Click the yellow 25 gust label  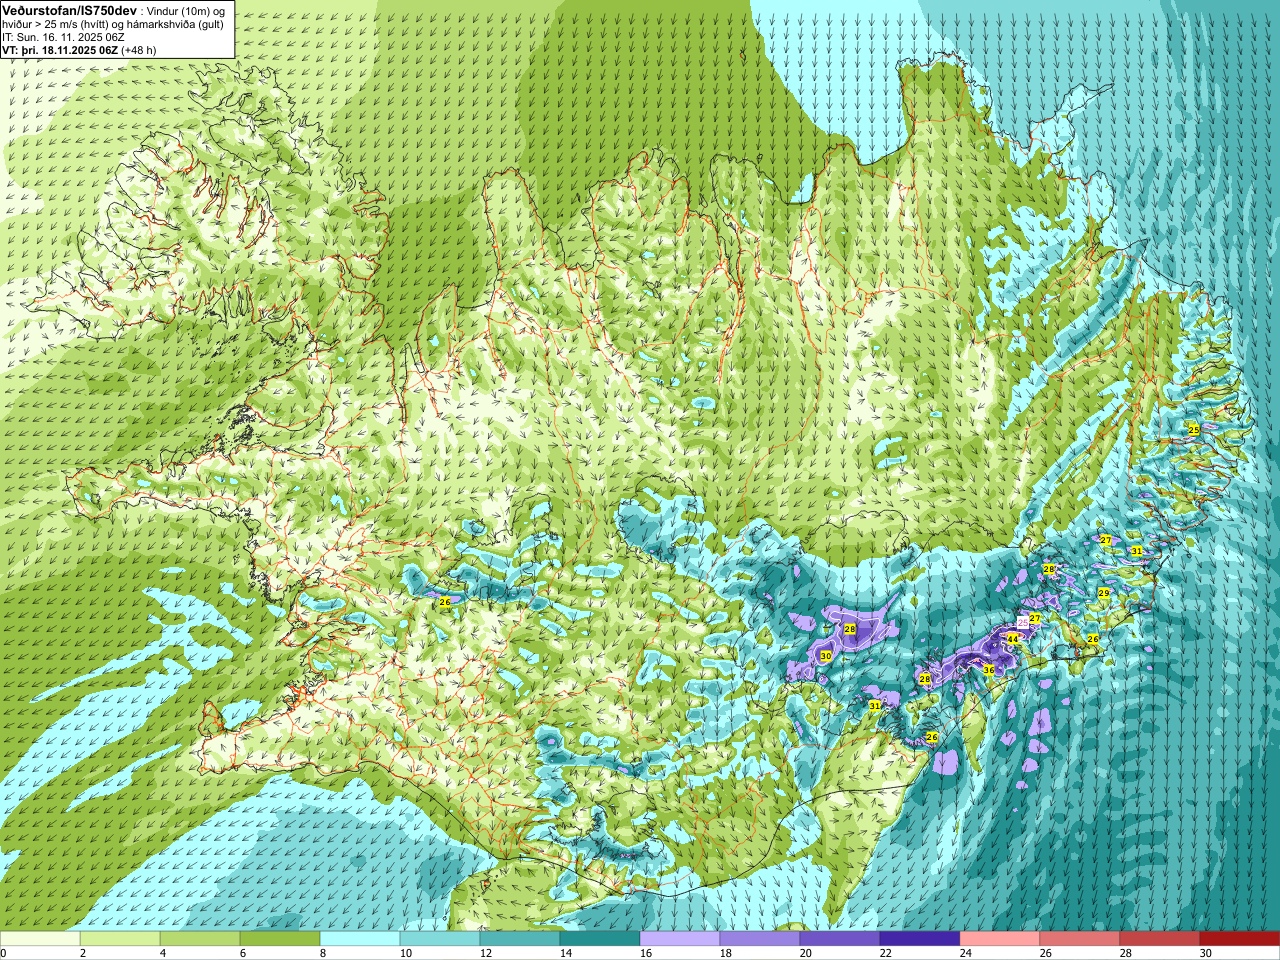tap(1193, 429)
